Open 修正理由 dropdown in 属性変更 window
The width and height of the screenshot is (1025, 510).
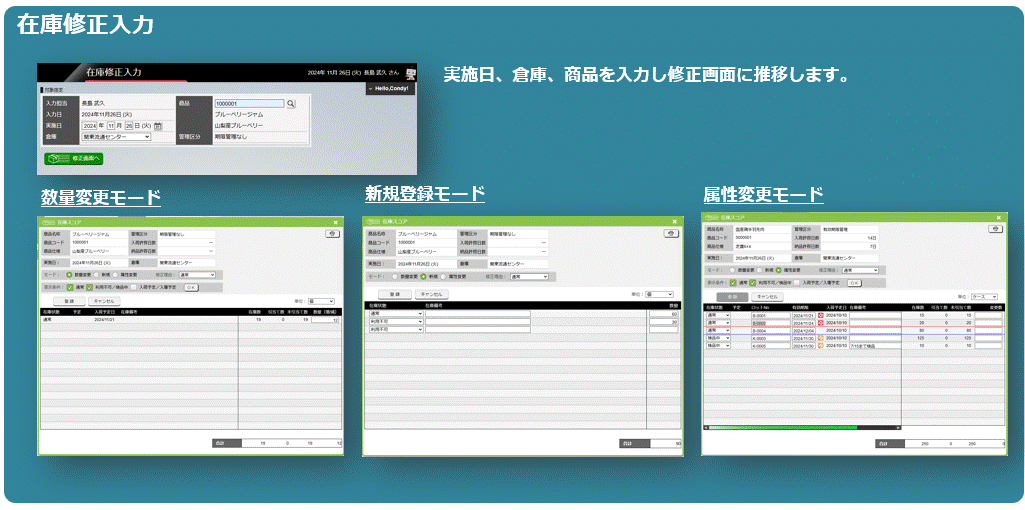coord(860,270)
